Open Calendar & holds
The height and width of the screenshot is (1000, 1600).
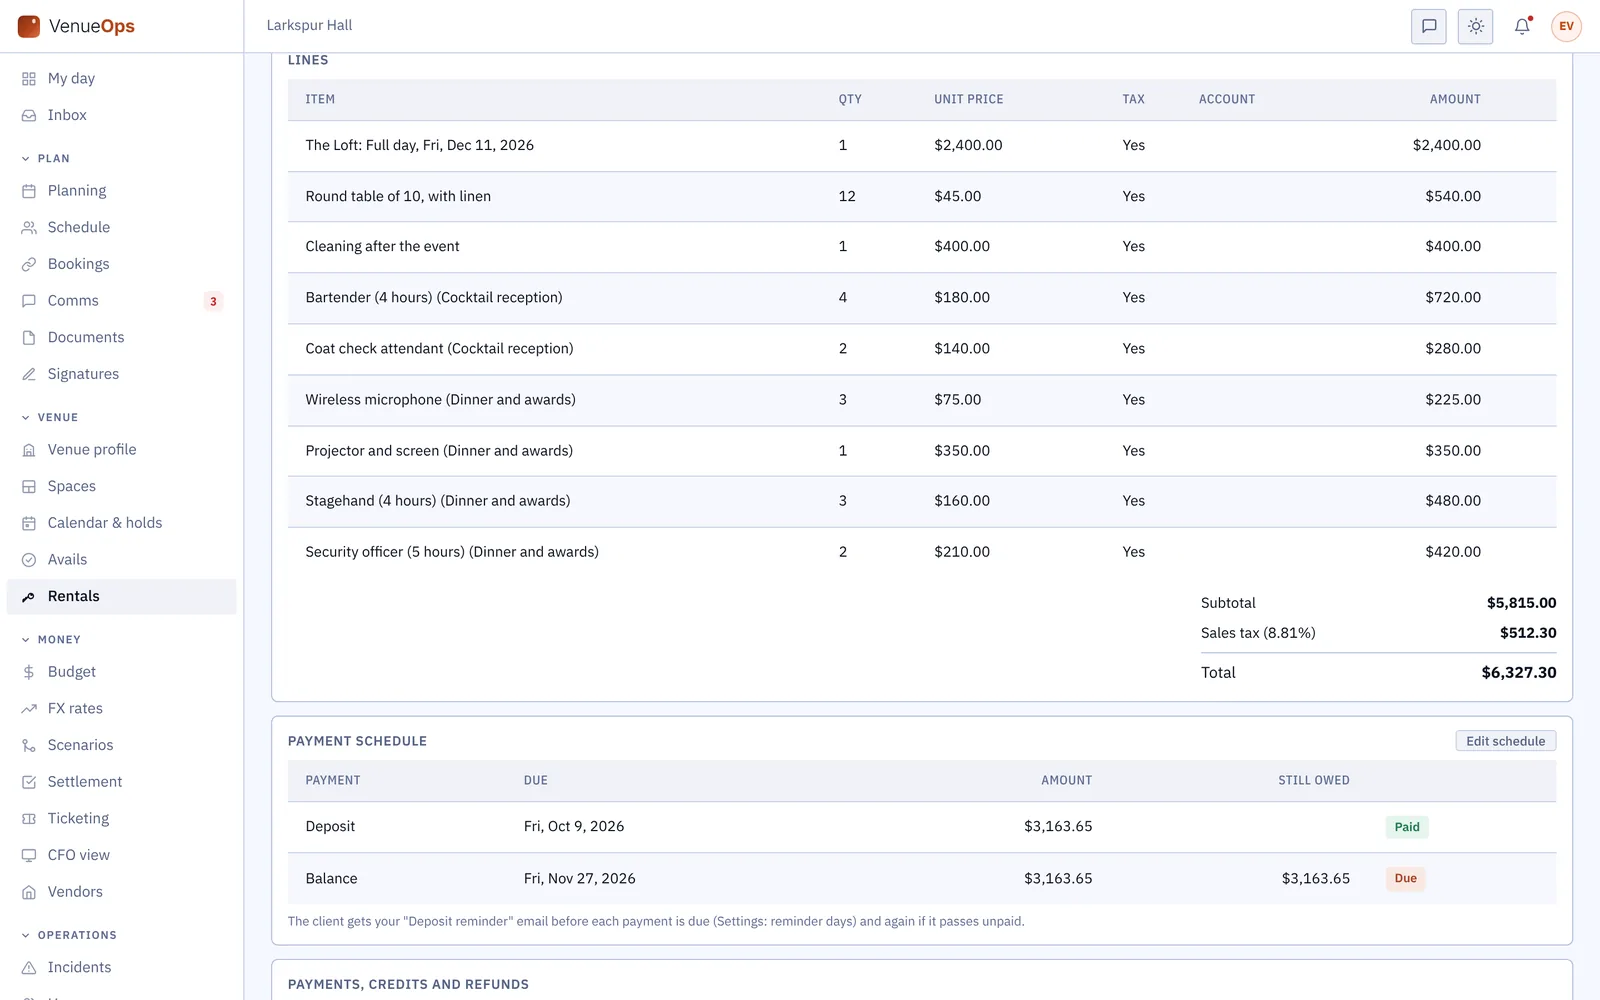click(x=122, y=523)
